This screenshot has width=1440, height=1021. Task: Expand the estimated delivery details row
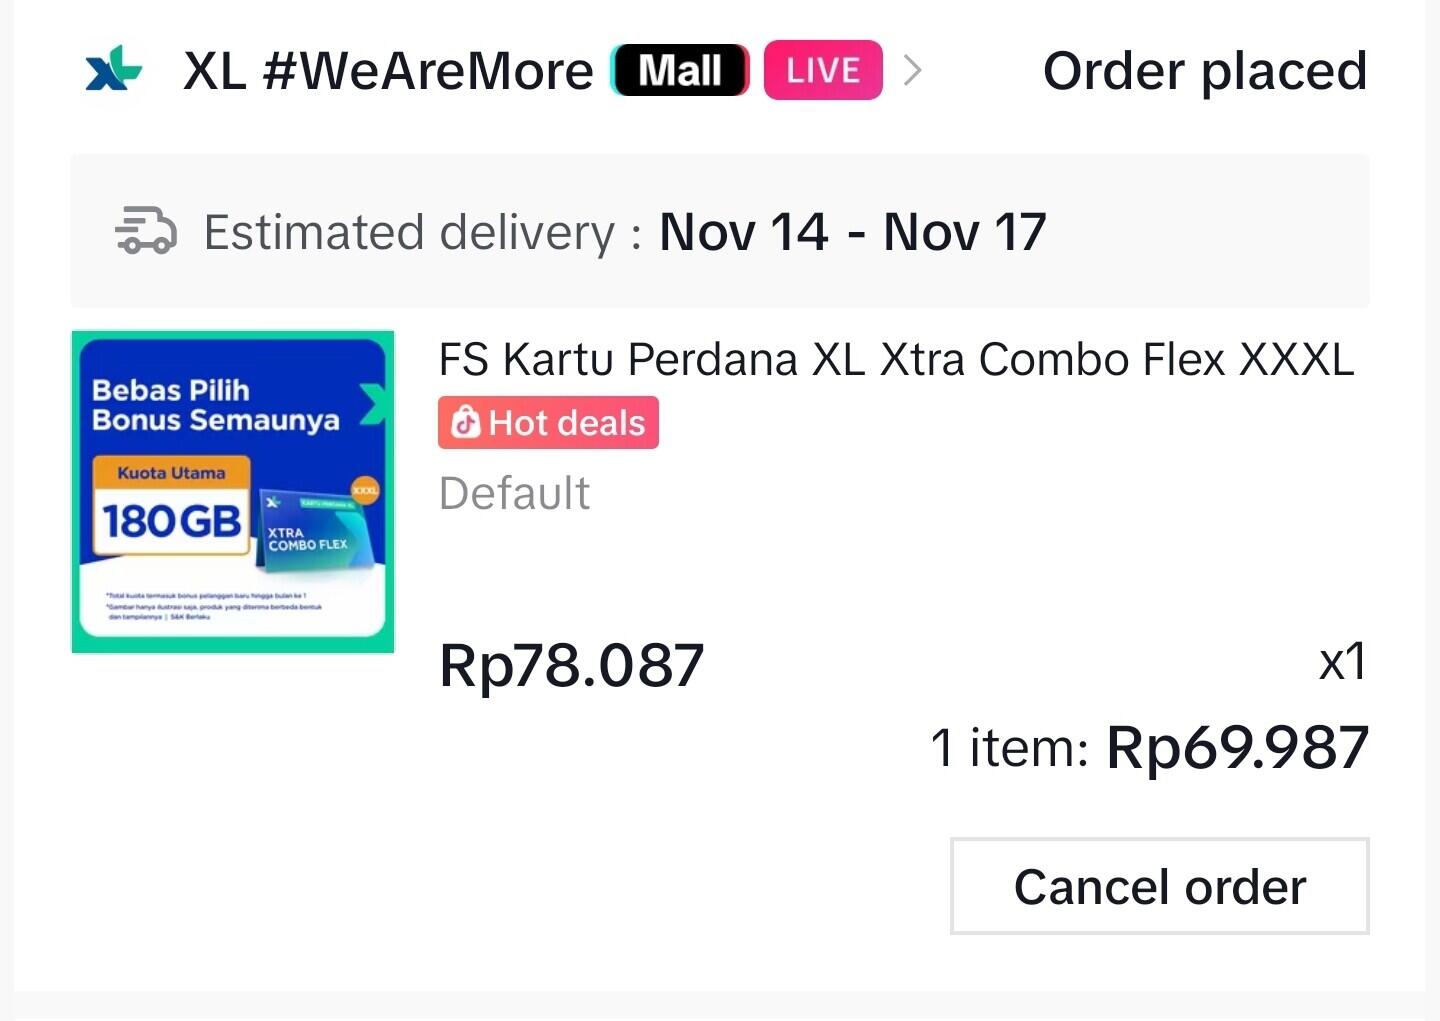(719, 231)
